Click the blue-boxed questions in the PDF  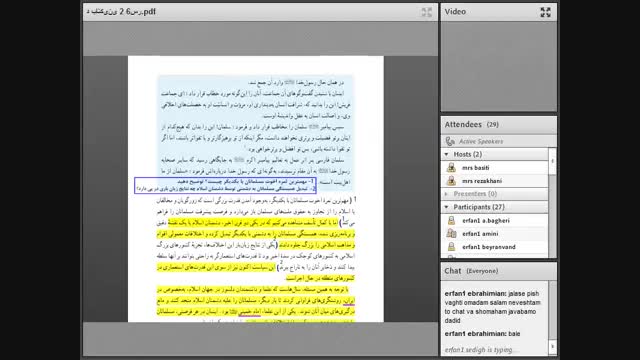(x=225, y=185)
